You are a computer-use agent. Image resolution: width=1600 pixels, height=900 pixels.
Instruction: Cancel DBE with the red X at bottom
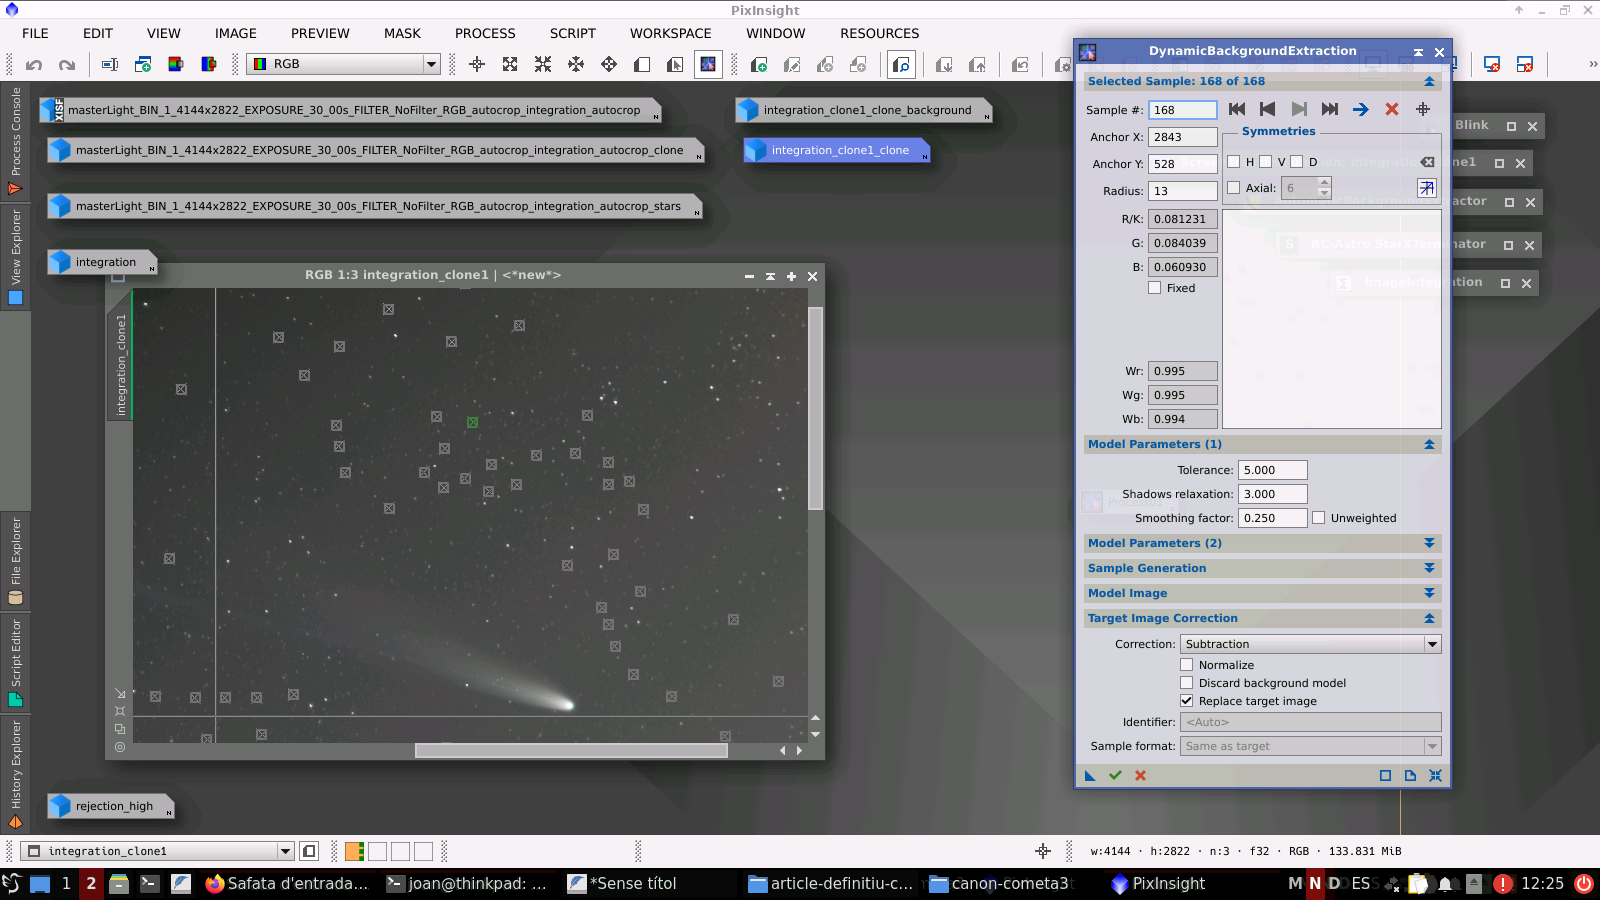tap(1140, 775)
